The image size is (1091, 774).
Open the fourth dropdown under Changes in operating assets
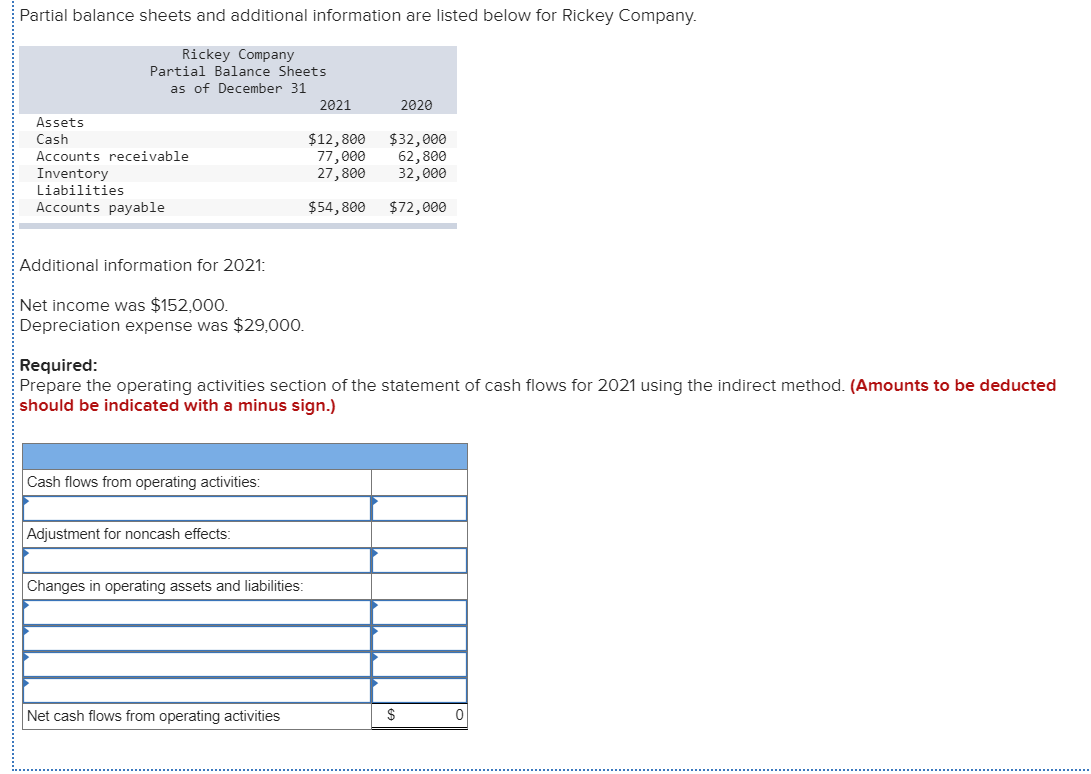[195, 690]
